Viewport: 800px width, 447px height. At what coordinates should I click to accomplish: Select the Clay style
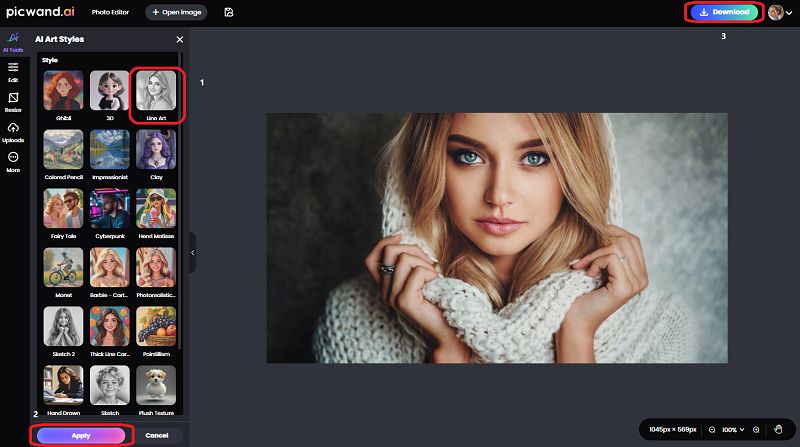156,155
